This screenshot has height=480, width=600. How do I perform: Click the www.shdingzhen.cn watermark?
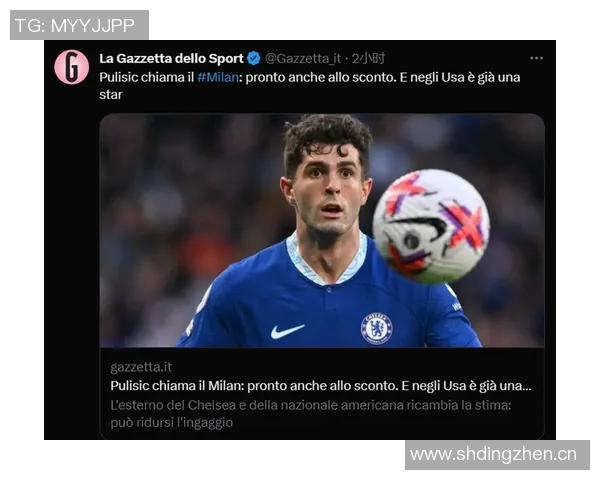(497, 455)
